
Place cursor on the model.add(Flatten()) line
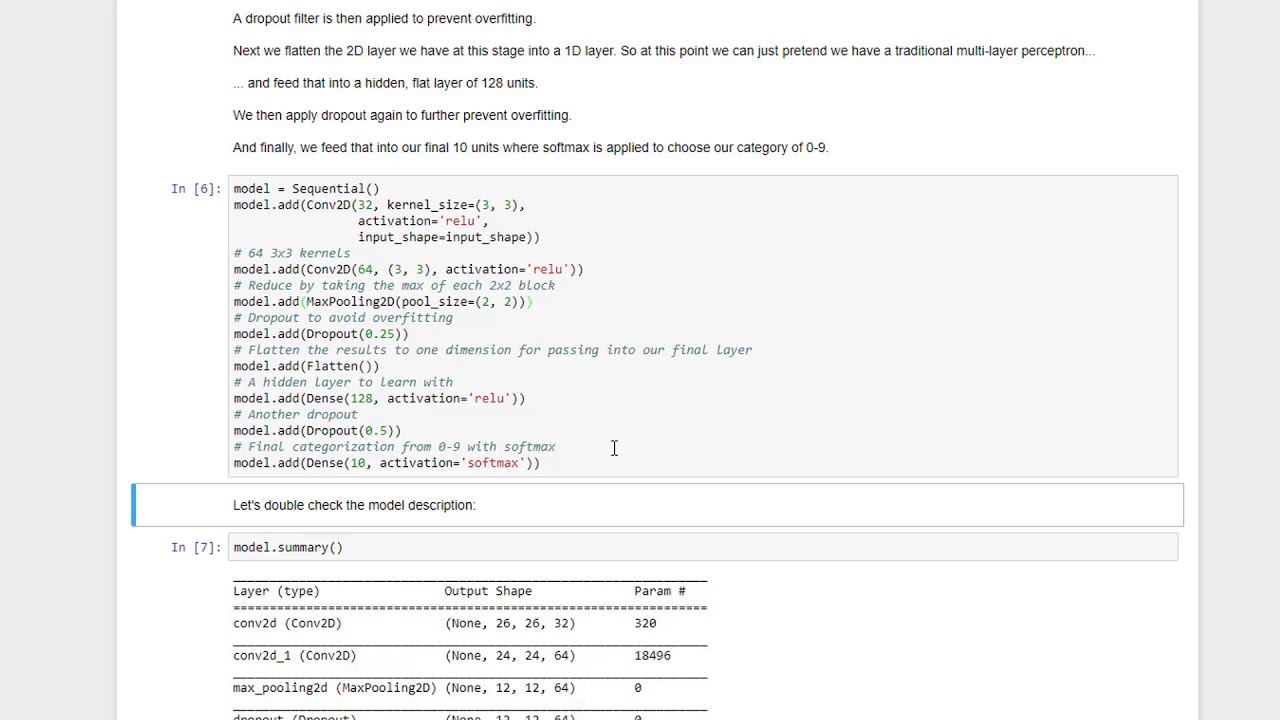point(306,366)
